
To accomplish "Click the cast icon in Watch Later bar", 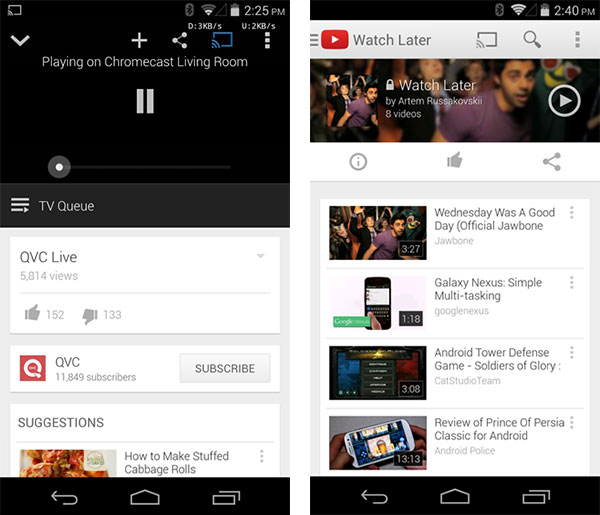I will 486,40.
